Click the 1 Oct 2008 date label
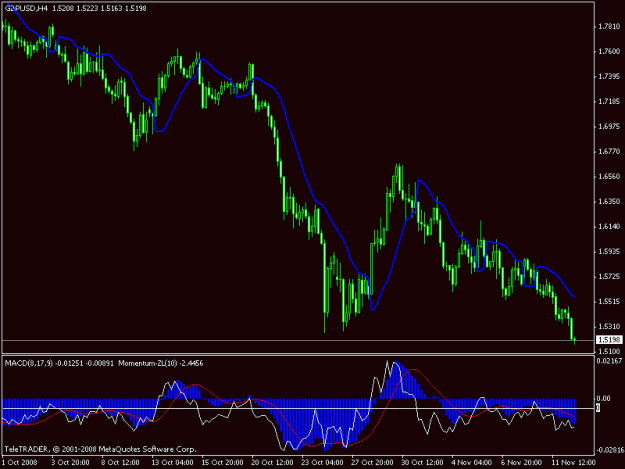 [x=20, y=463]
